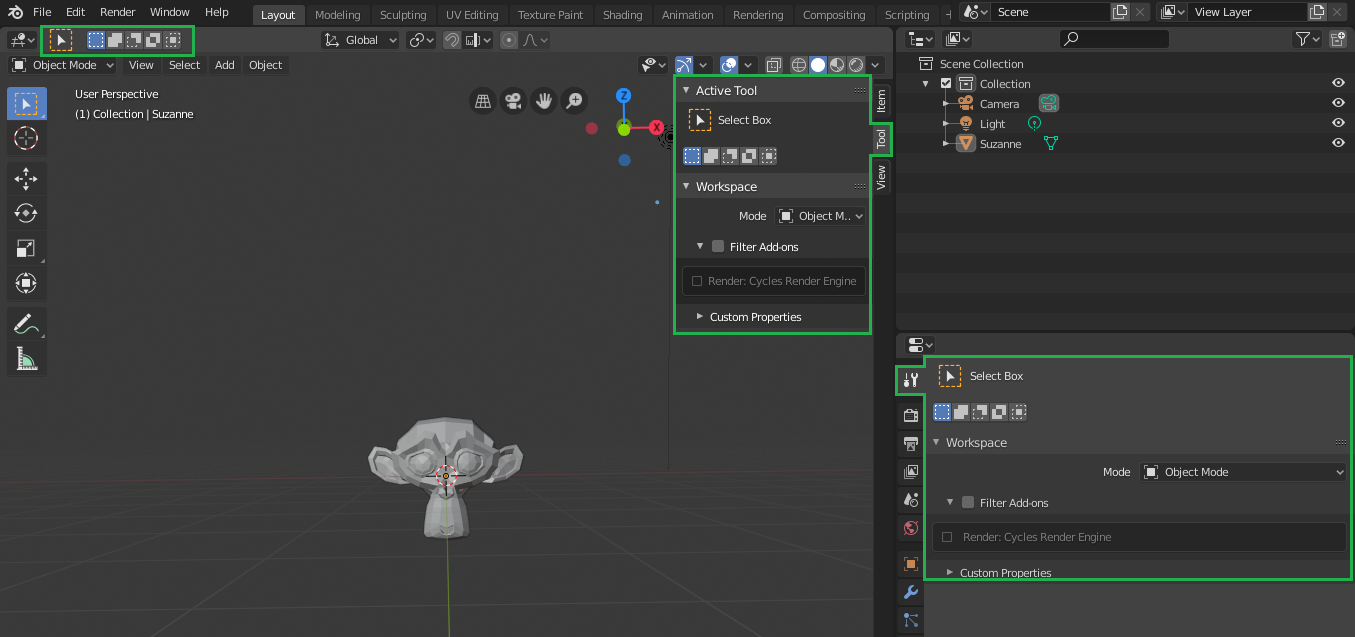The image size is (1355, 637).
Task: Toggle the X-Ray display button
Action: tap(774, 65)
